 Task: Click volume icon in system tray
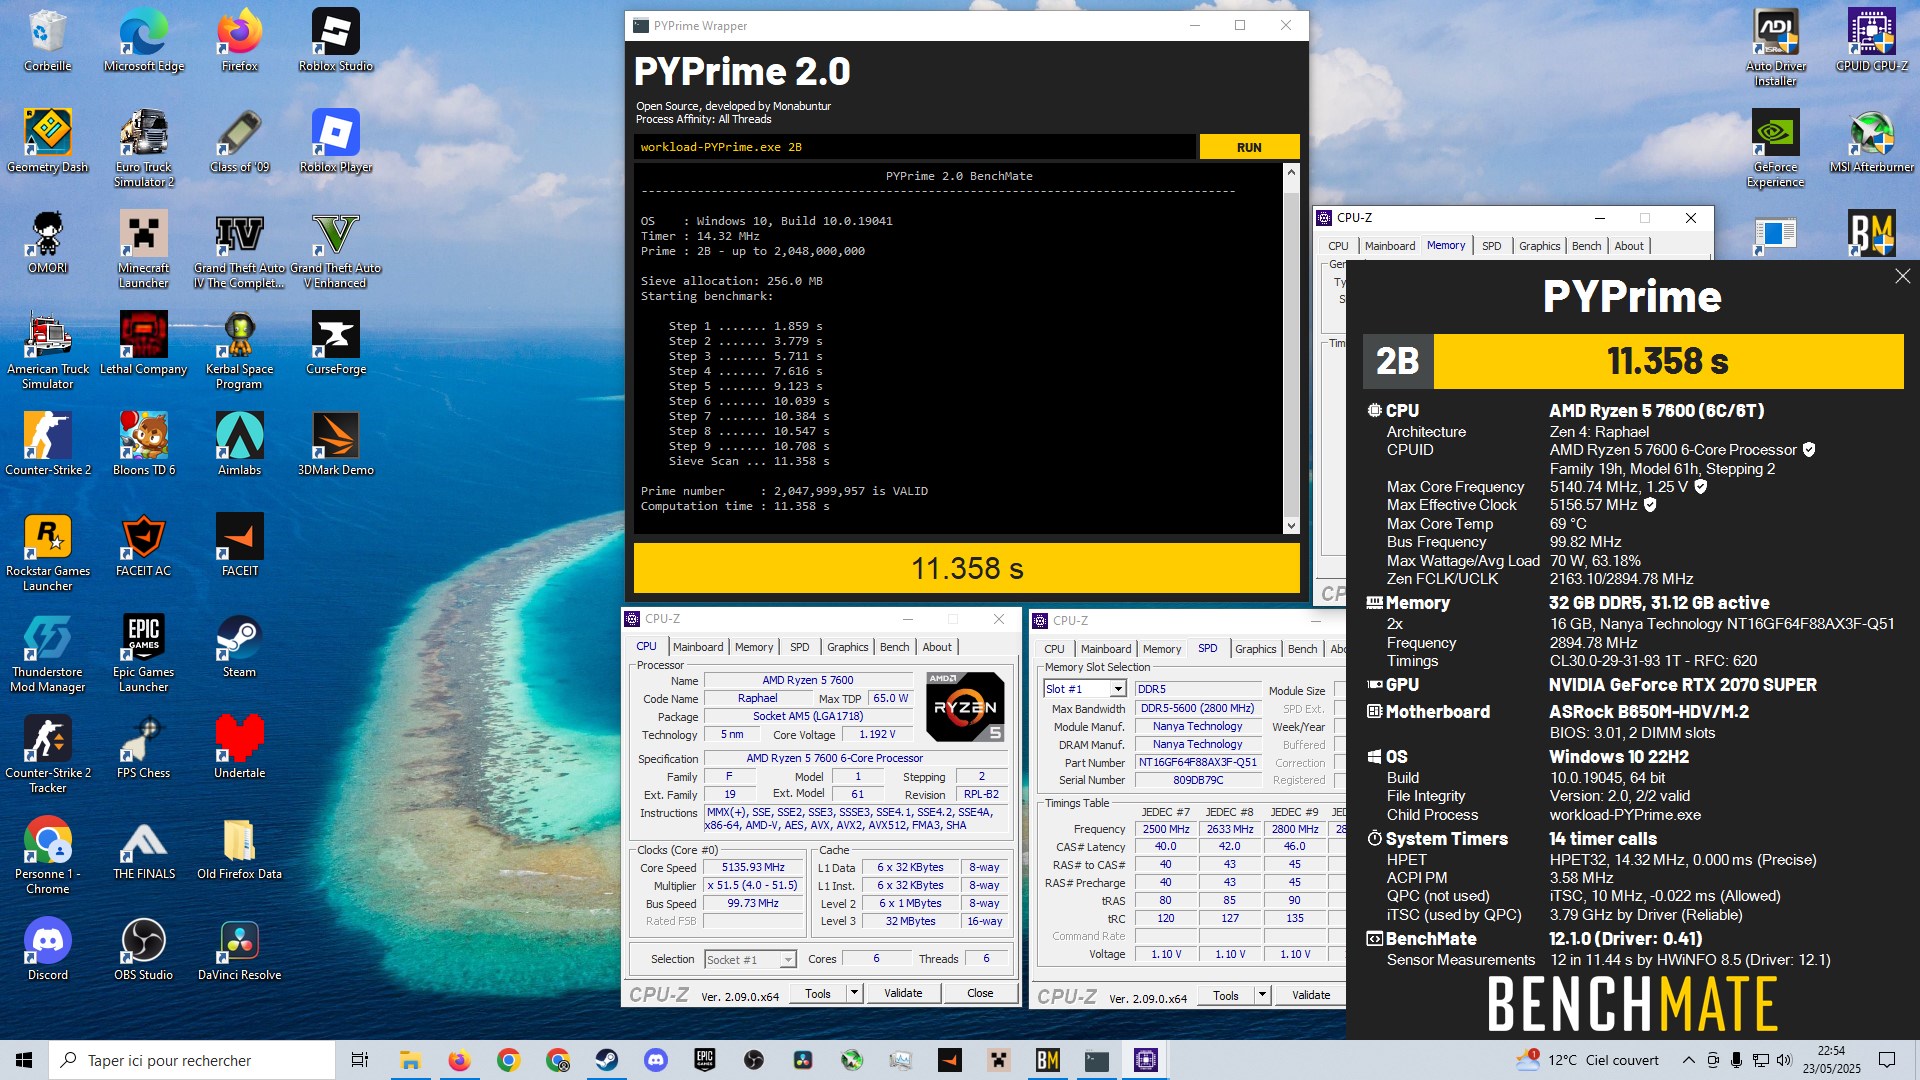[x=1784, y=1060]
